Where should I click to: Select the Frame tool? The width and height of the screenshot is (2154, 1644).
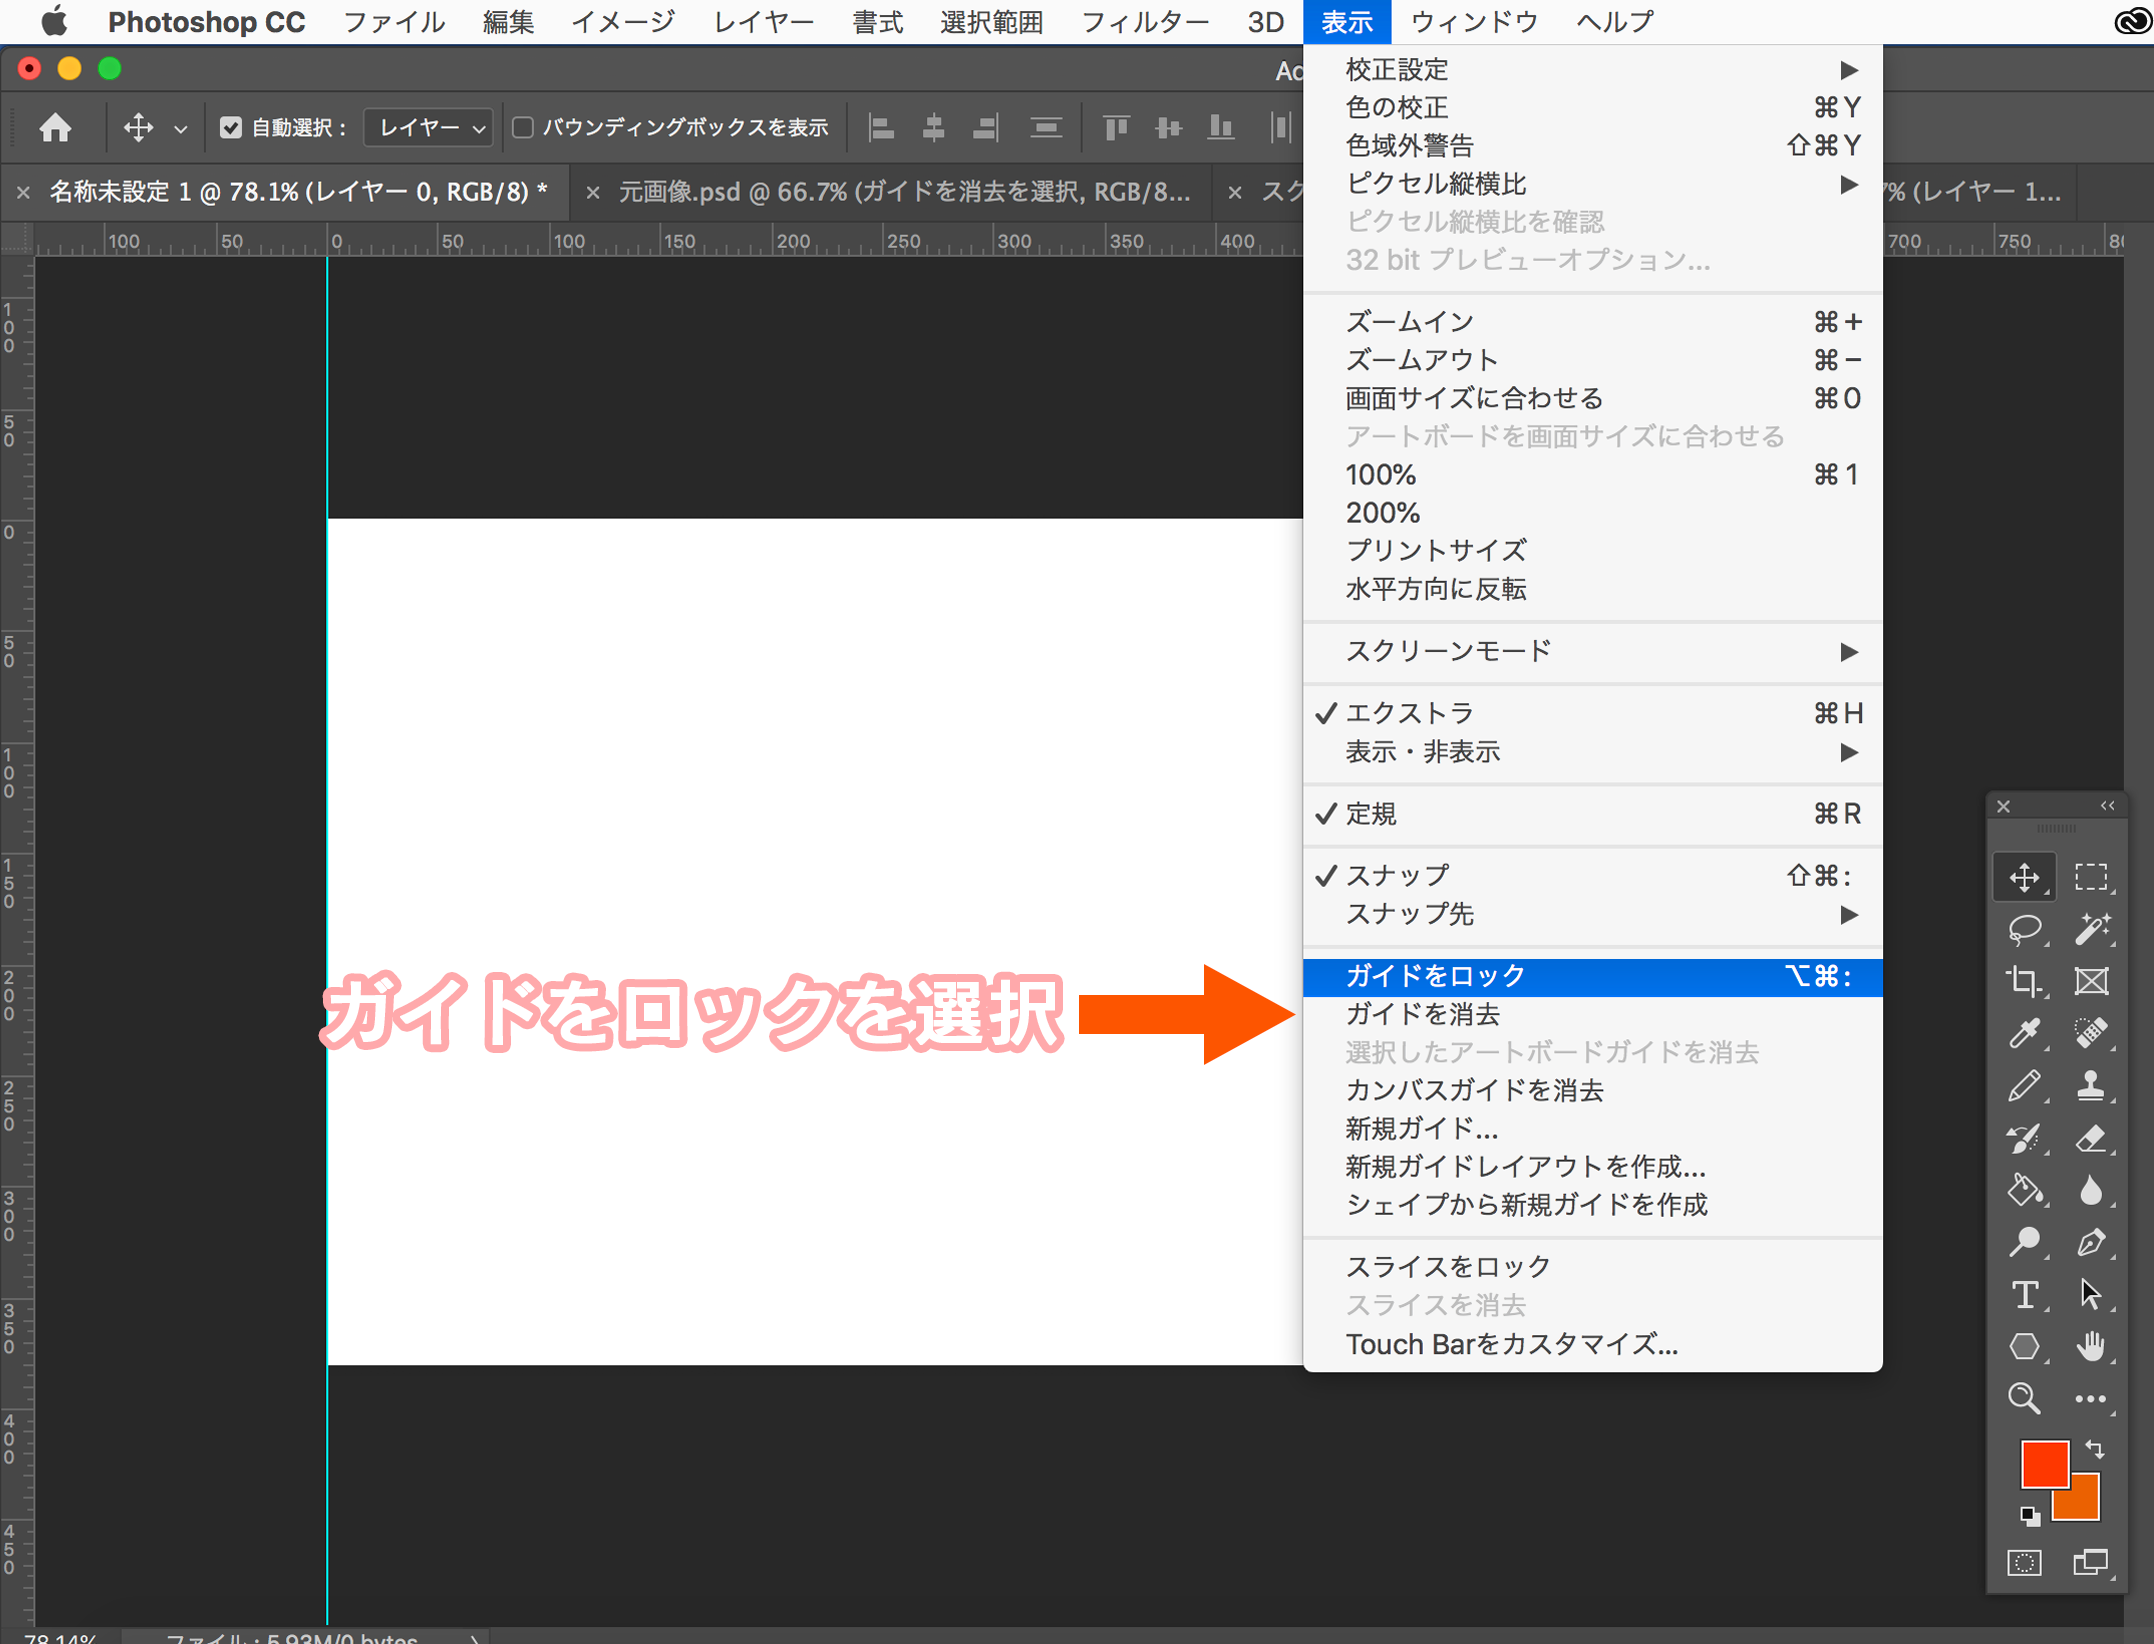coord(2090,981)
